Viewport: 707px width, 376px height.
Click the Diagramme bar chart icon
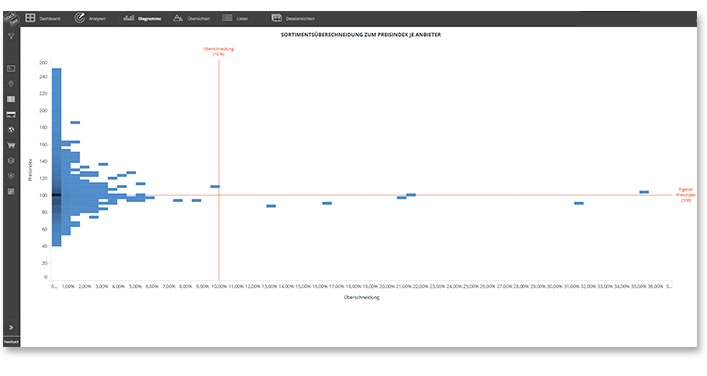pyautogui.click(x=129, y=18)
